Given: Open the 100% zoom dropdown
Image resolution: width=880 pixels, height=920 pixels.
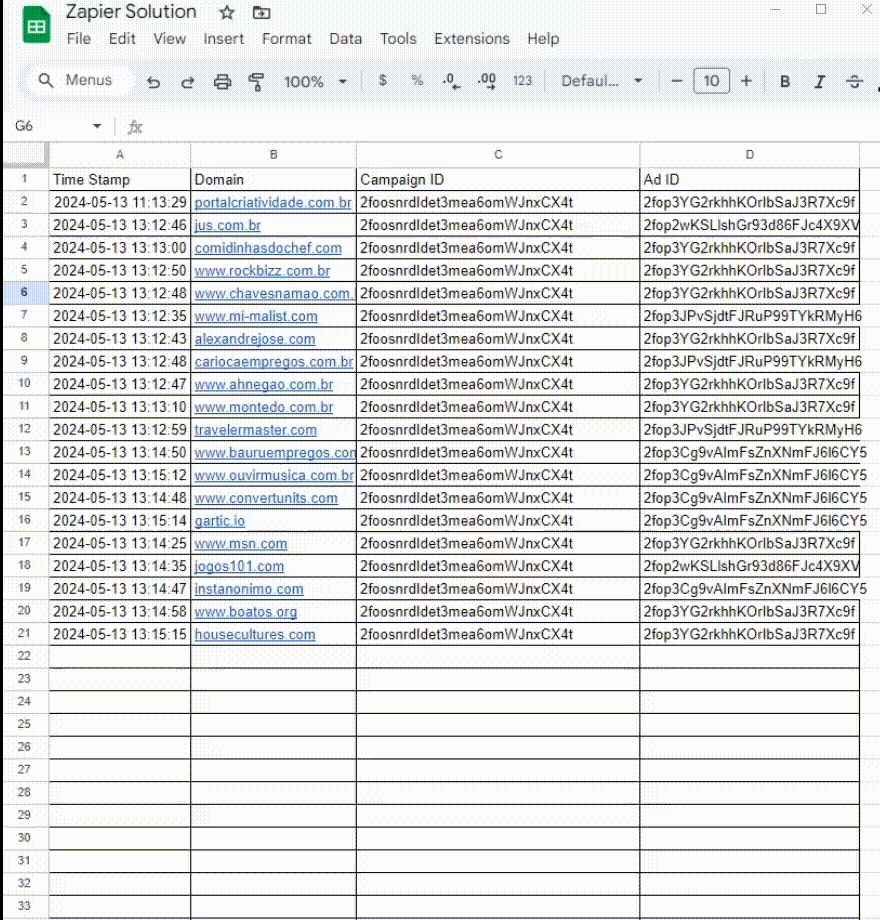Looking at the screenshot, I should 315,82.
